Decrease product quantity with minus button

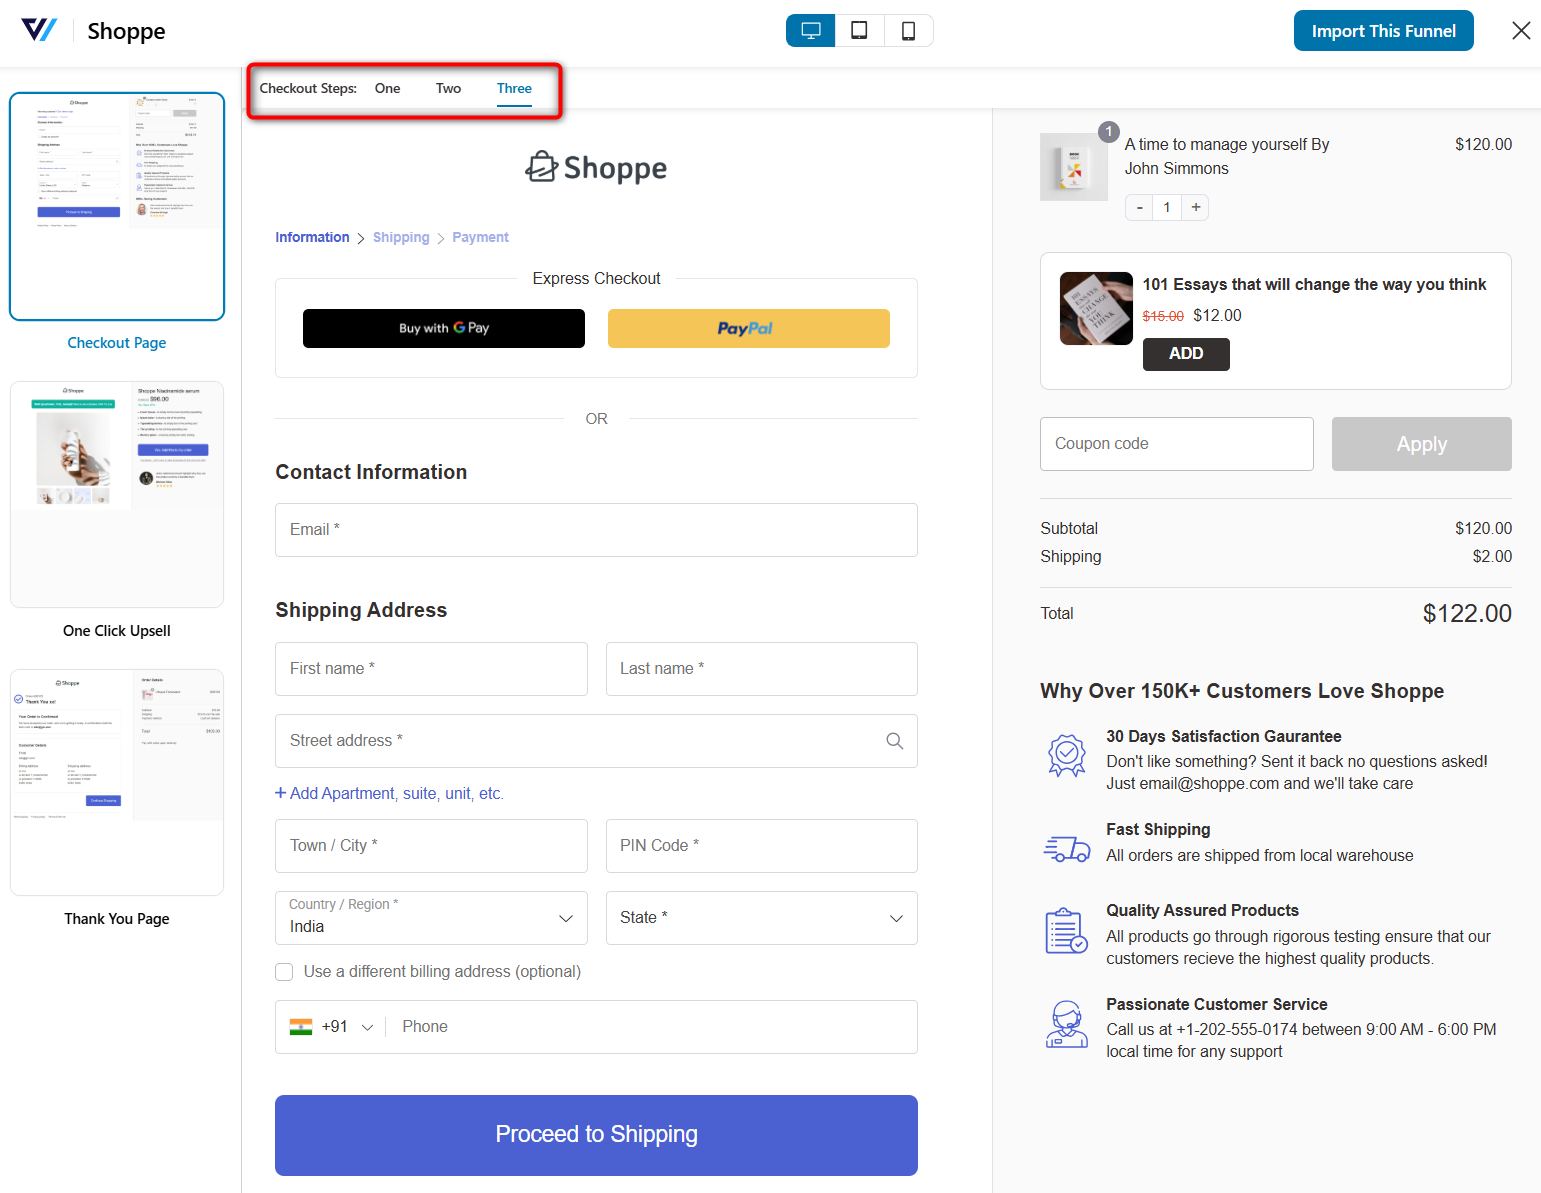point(1139,207)
